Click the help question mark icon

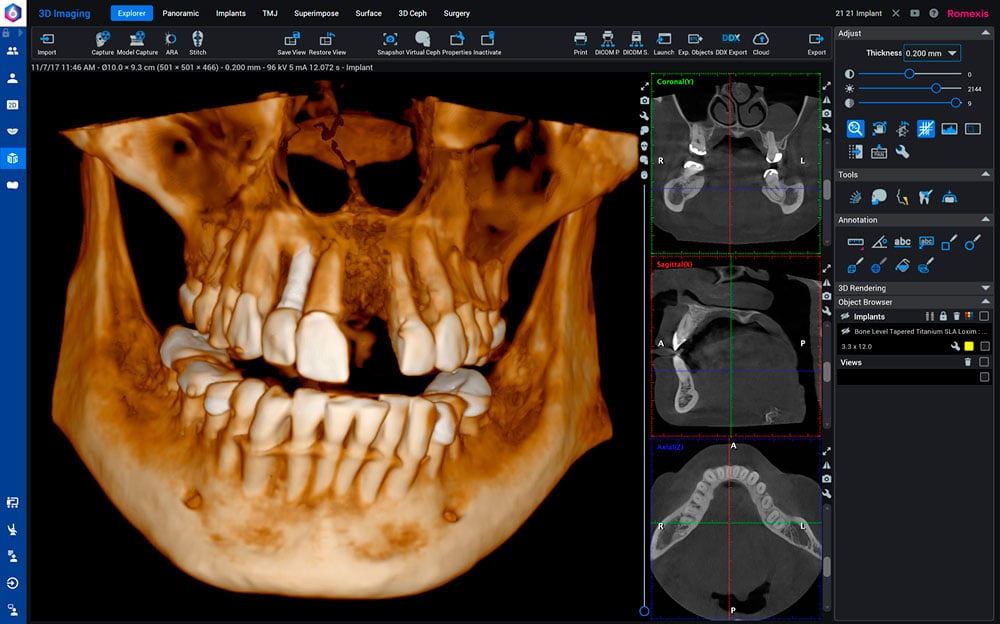click(x=934, y=13)
